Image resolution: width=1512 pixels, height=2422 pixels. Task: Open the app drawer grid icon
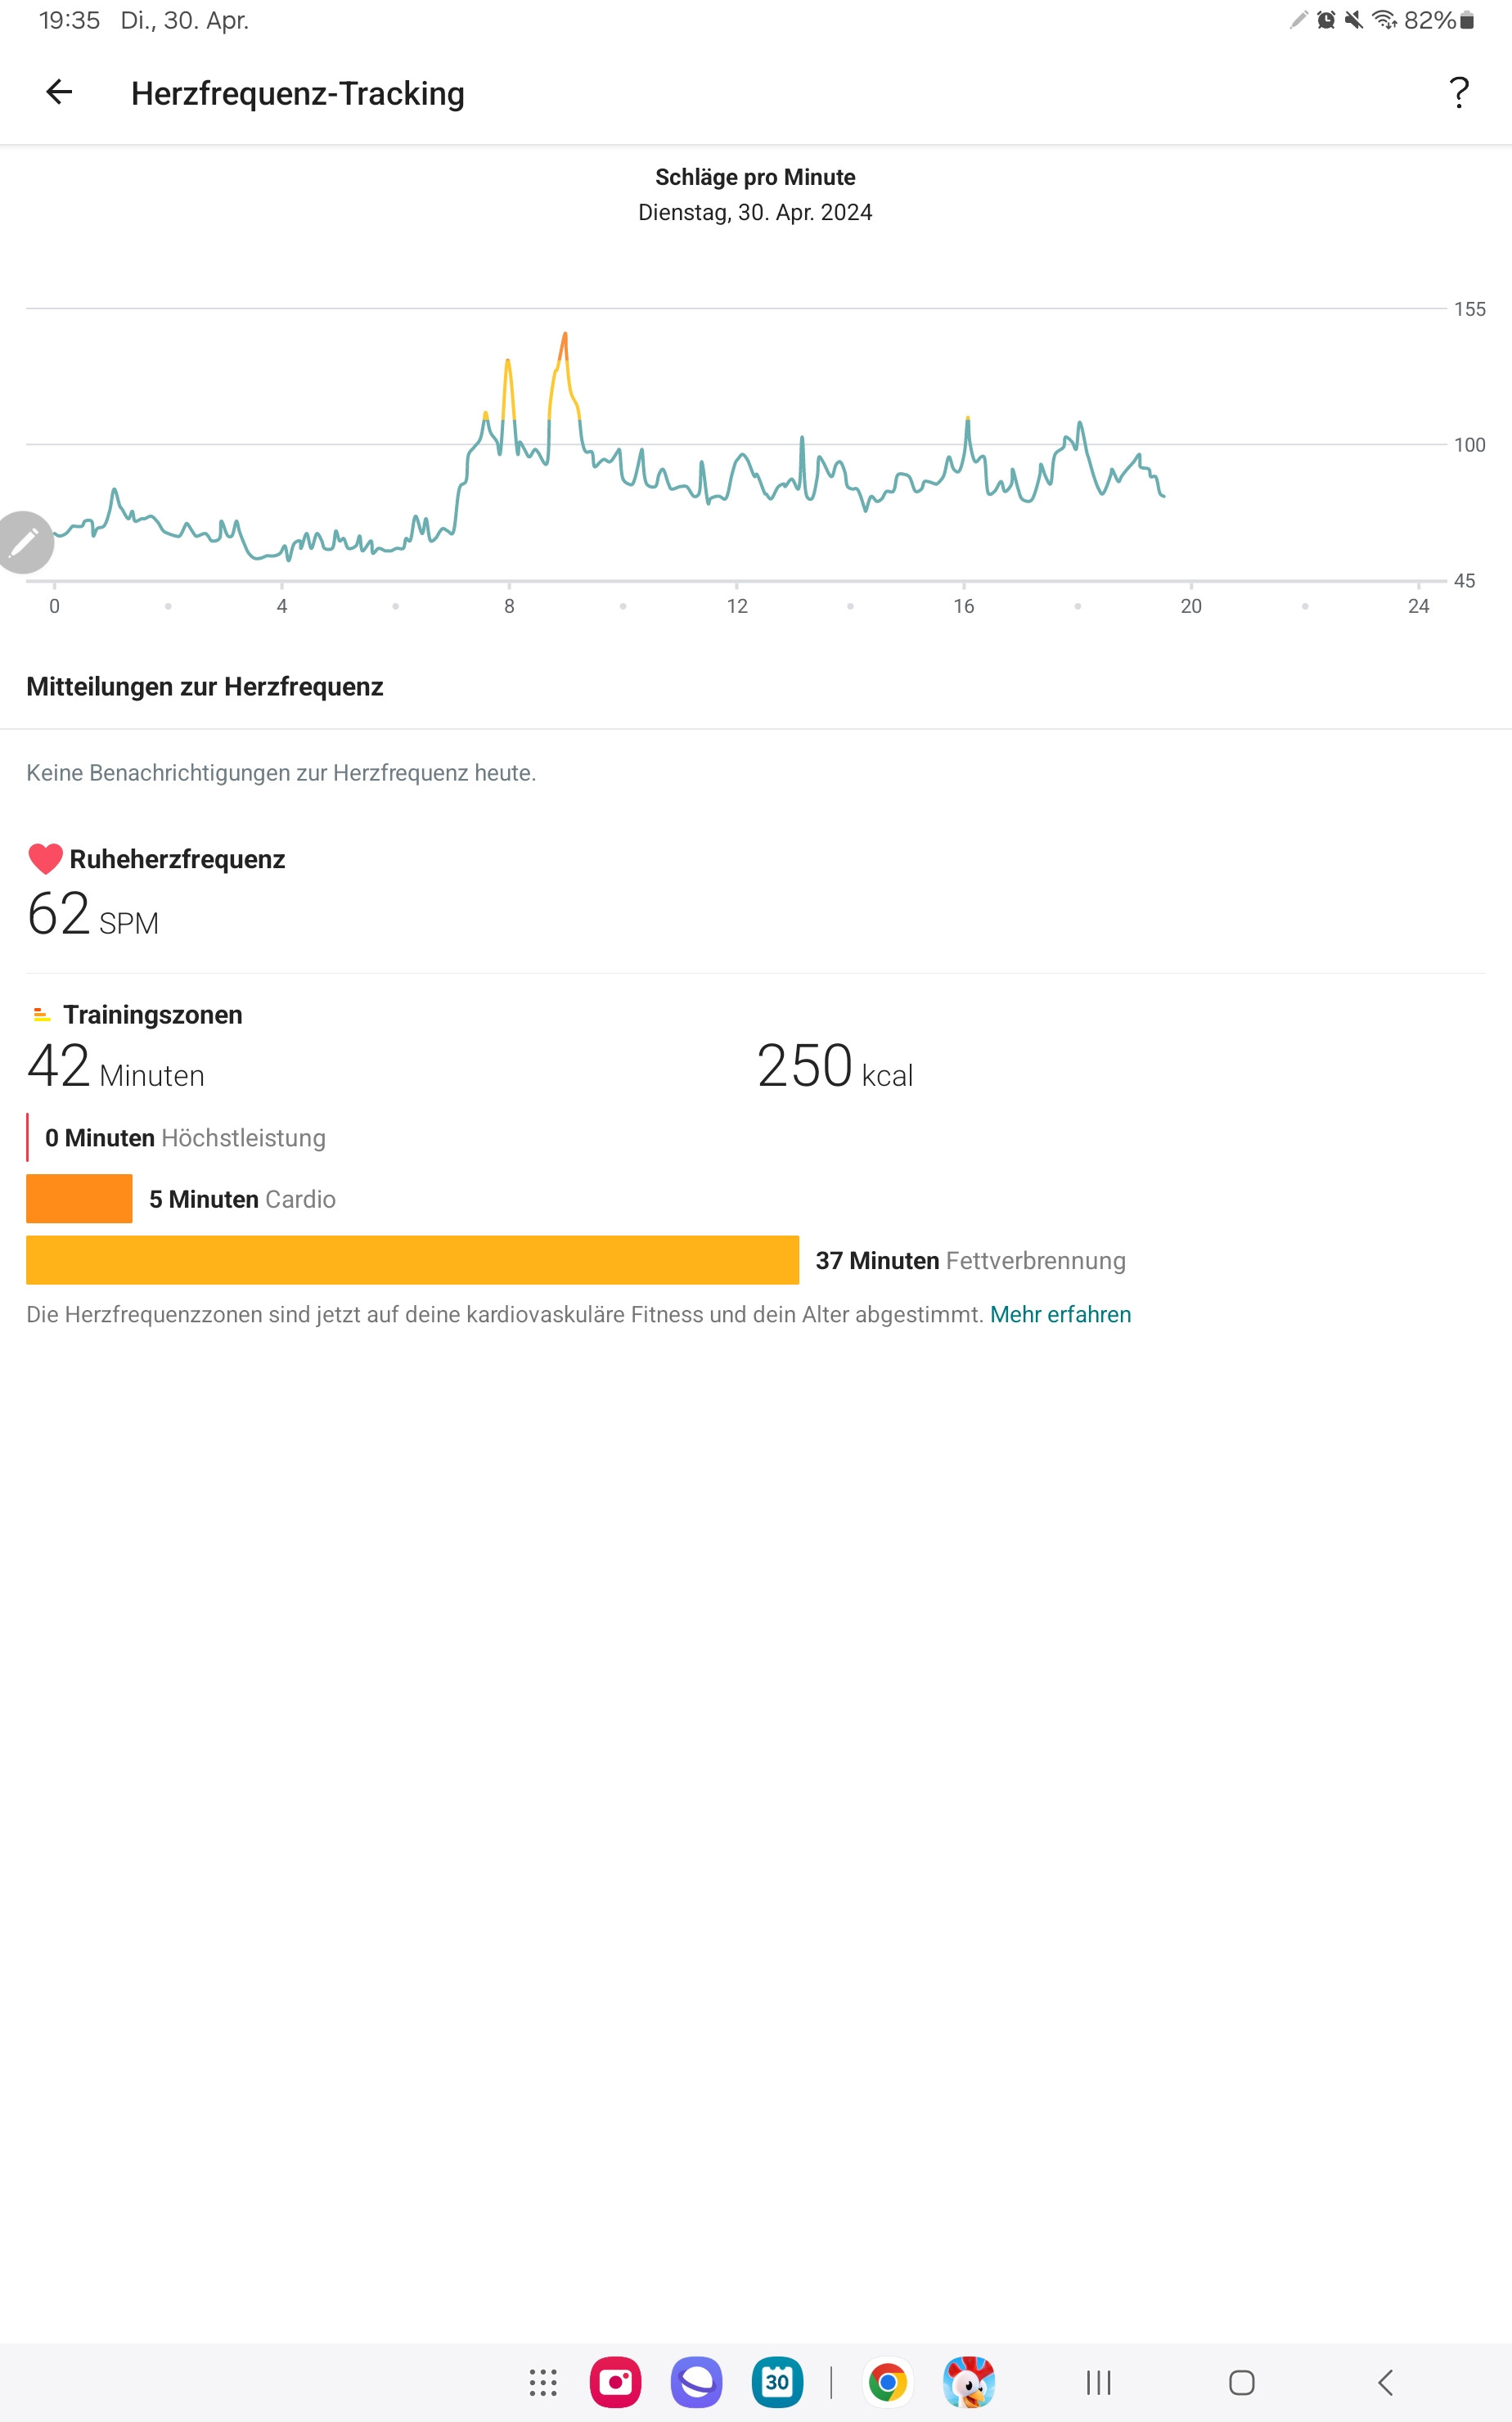click(542, 2382)
